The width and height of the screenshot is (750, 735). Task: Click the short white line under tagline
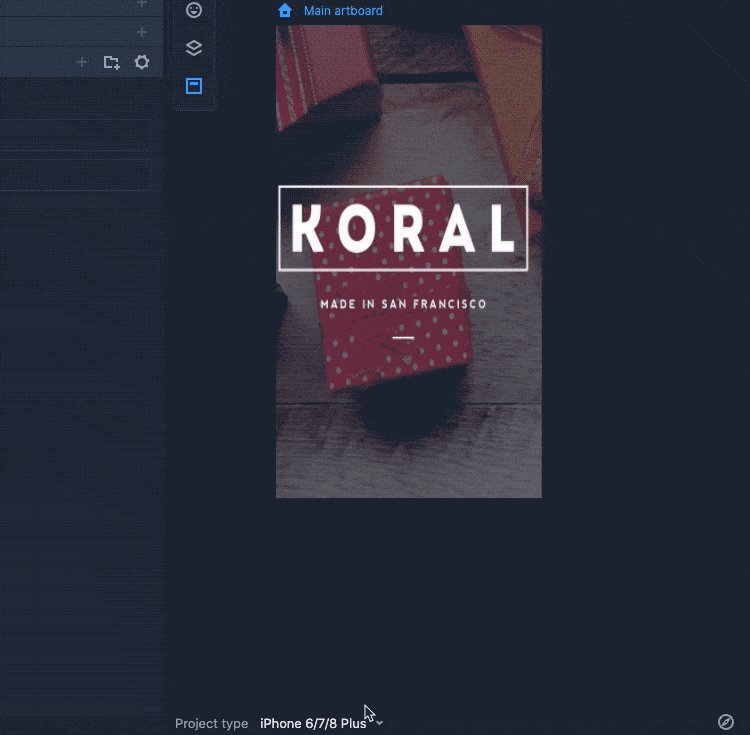(x=403, y=338)
